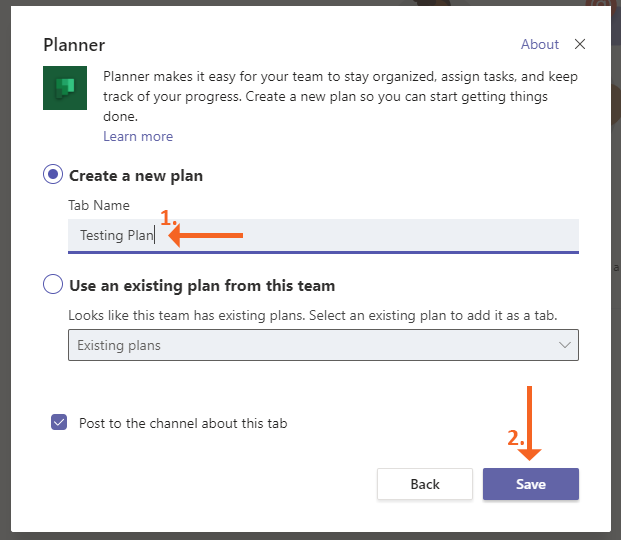
Task: Close the Planner dialog with X
Action: pos(580,44)
